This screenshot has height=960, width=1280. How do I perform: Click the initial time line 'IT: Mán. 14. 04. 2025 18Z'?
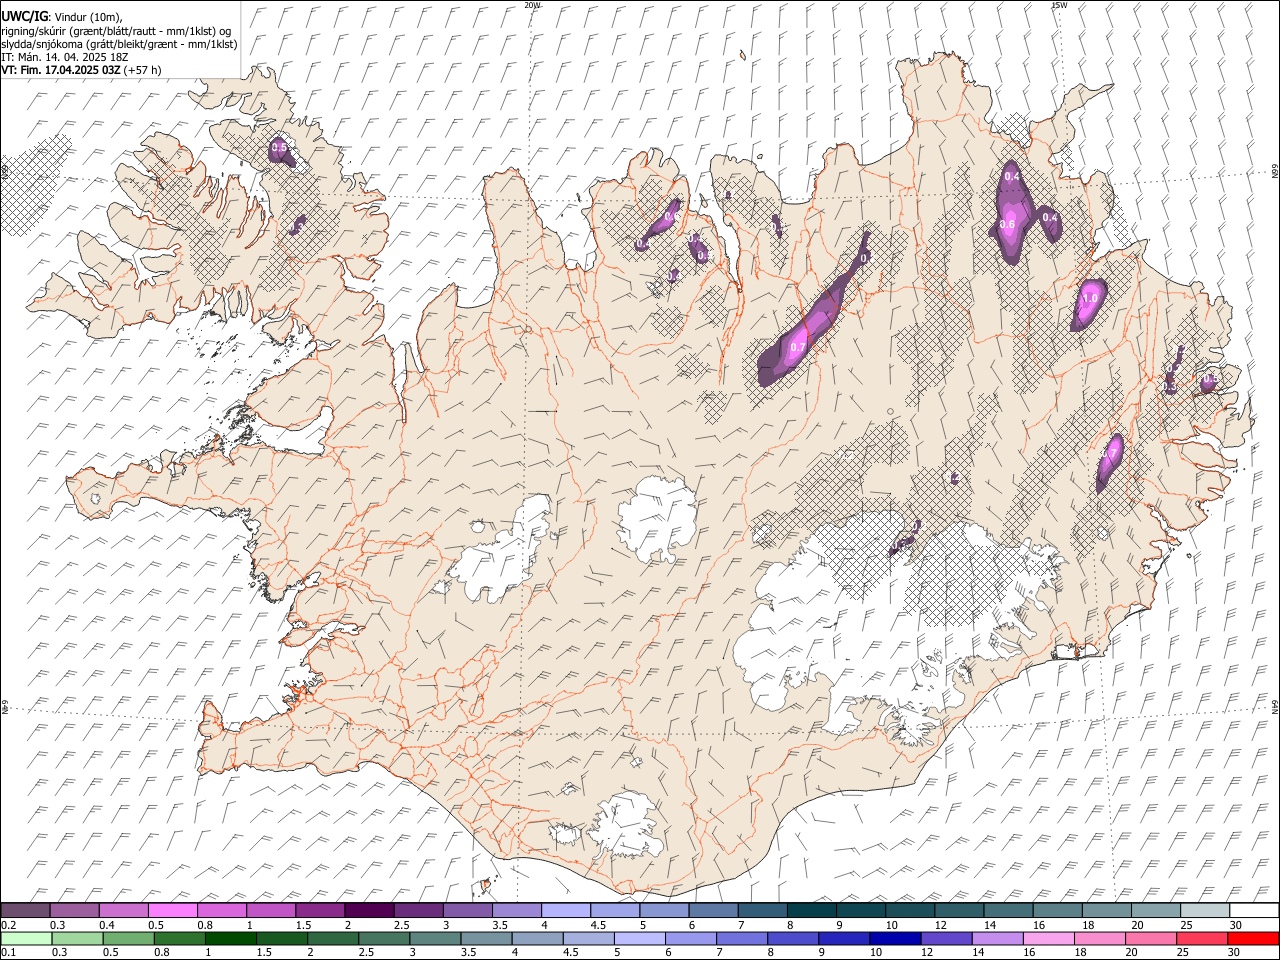[65, 57]
